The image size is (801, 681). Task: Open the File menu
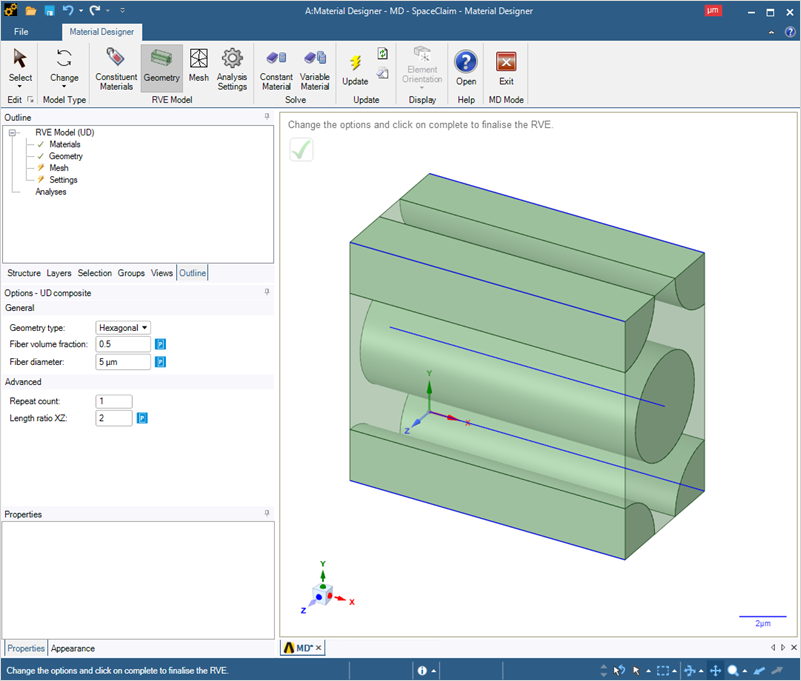tap(21, 32)
